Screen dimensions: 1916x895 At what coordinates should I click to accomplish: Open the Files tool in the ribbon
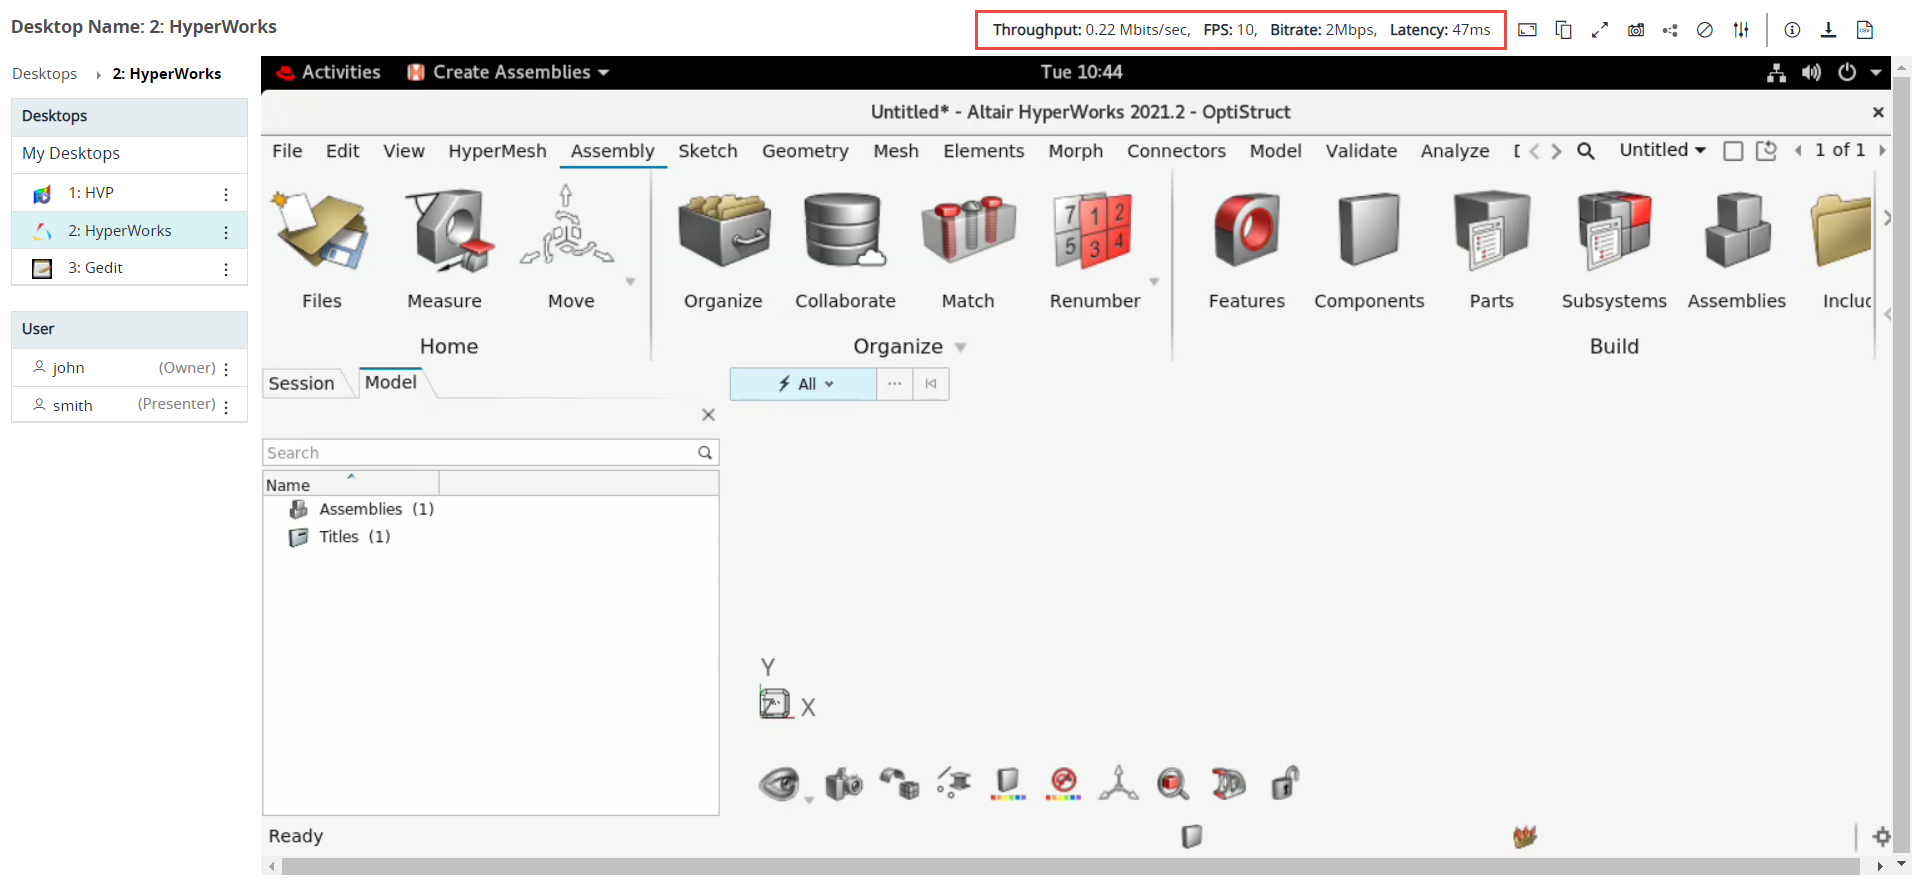[322, 232]
